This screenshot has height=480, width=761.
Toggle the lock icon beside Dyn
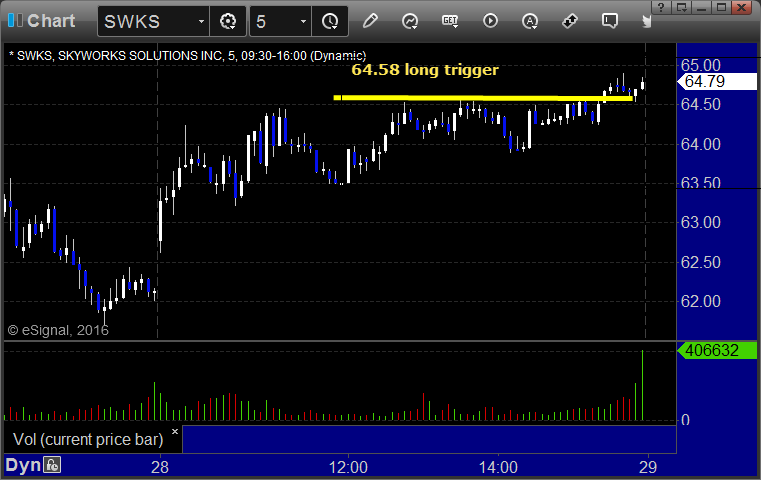tap(52, 464)
